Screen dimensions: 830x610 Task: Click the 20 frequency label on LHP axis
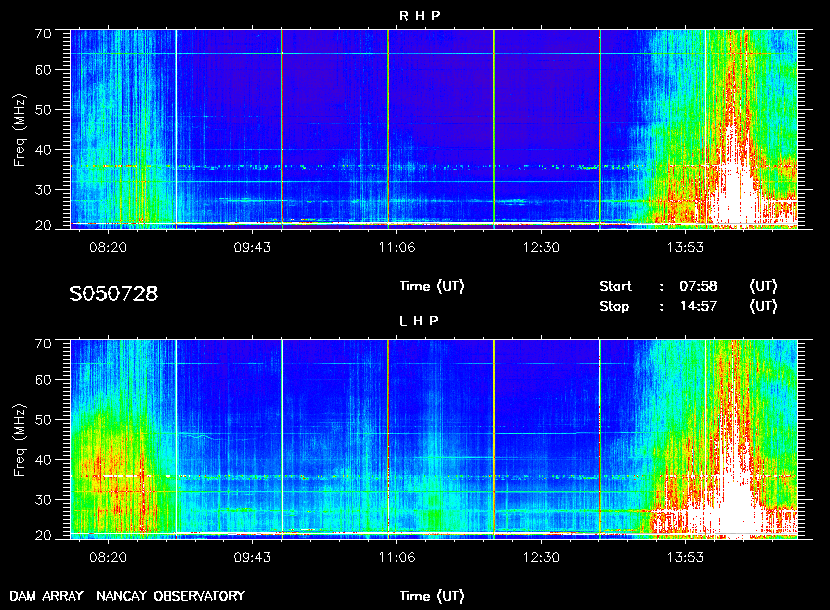click(x=43, y=535)
